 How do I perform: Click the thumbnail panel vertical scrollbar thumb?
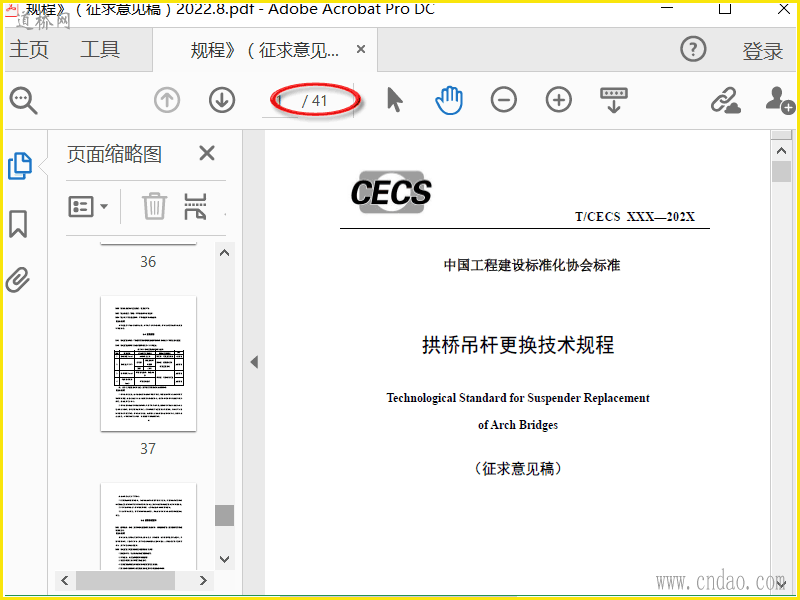[224, 515]
